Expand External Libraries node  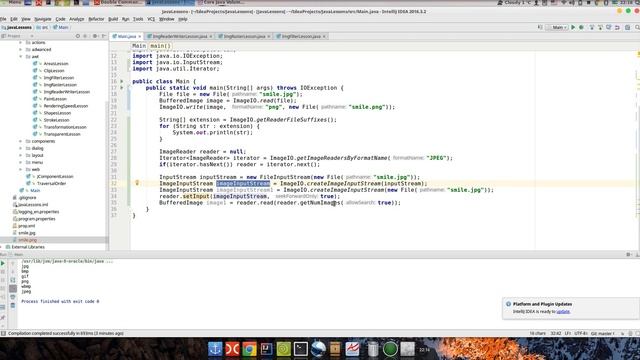pos(2,247)
